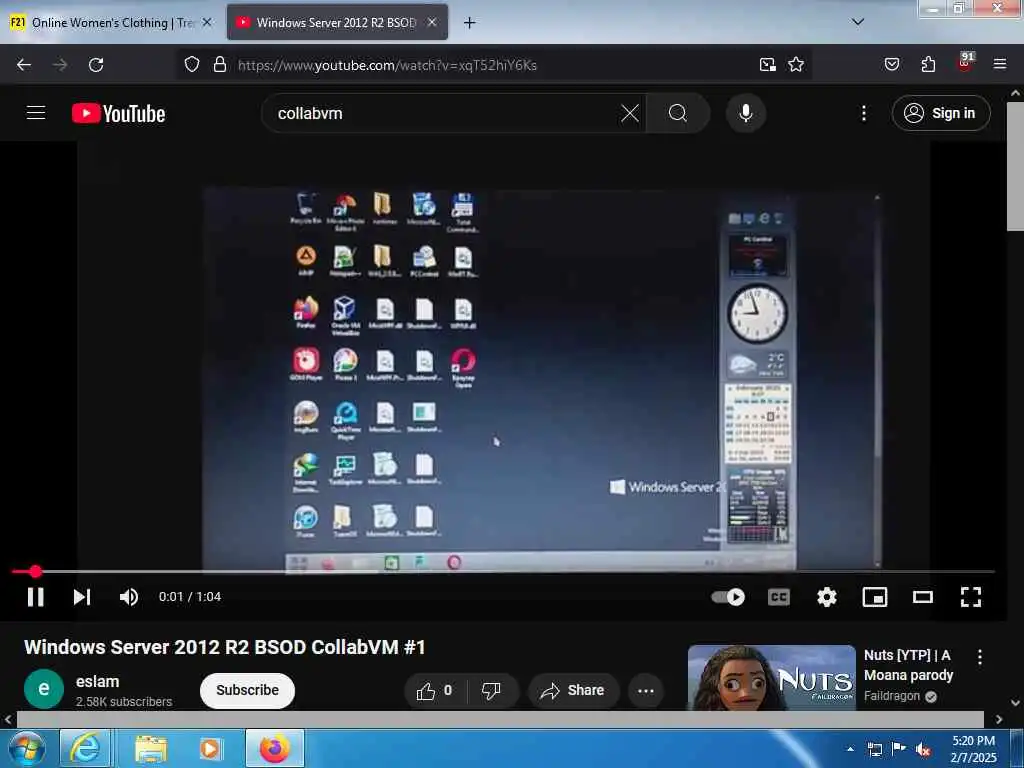Clear the collabvm search text
Screen dimensions: 1024x768
coord(630,114)
